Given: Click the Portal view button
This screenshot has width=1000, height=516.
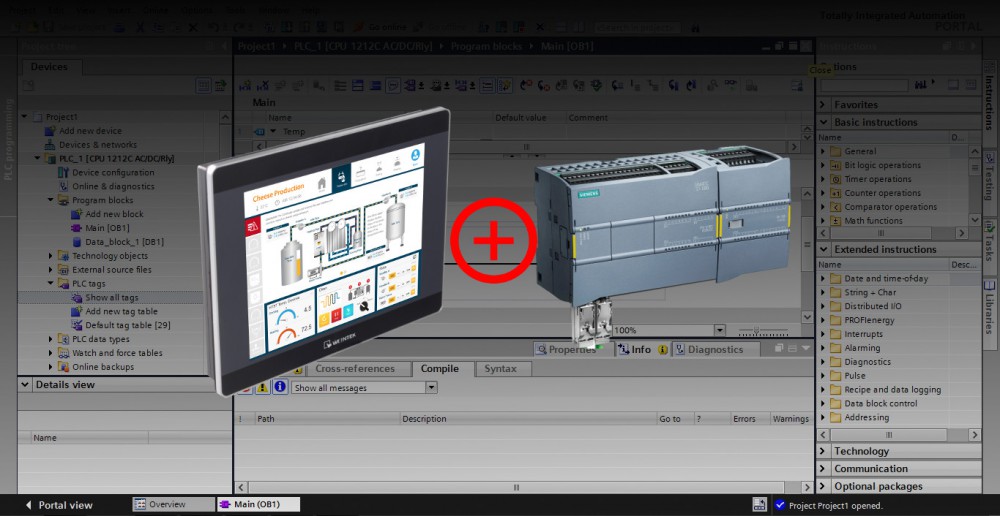Looking at the screenshot, I should (x=60, y=505).
